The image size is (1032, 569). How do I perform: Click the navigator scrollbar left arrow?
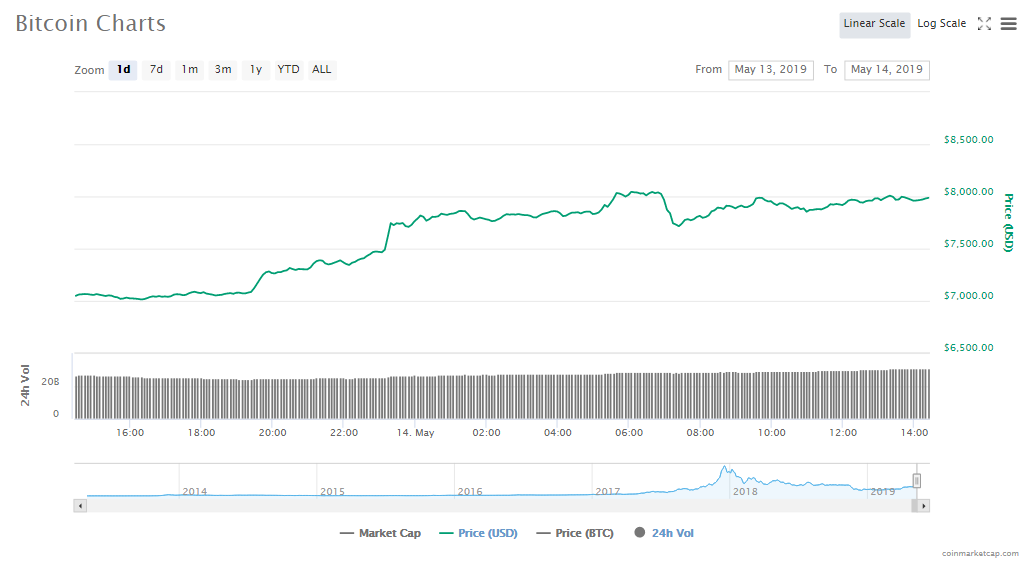79,506
